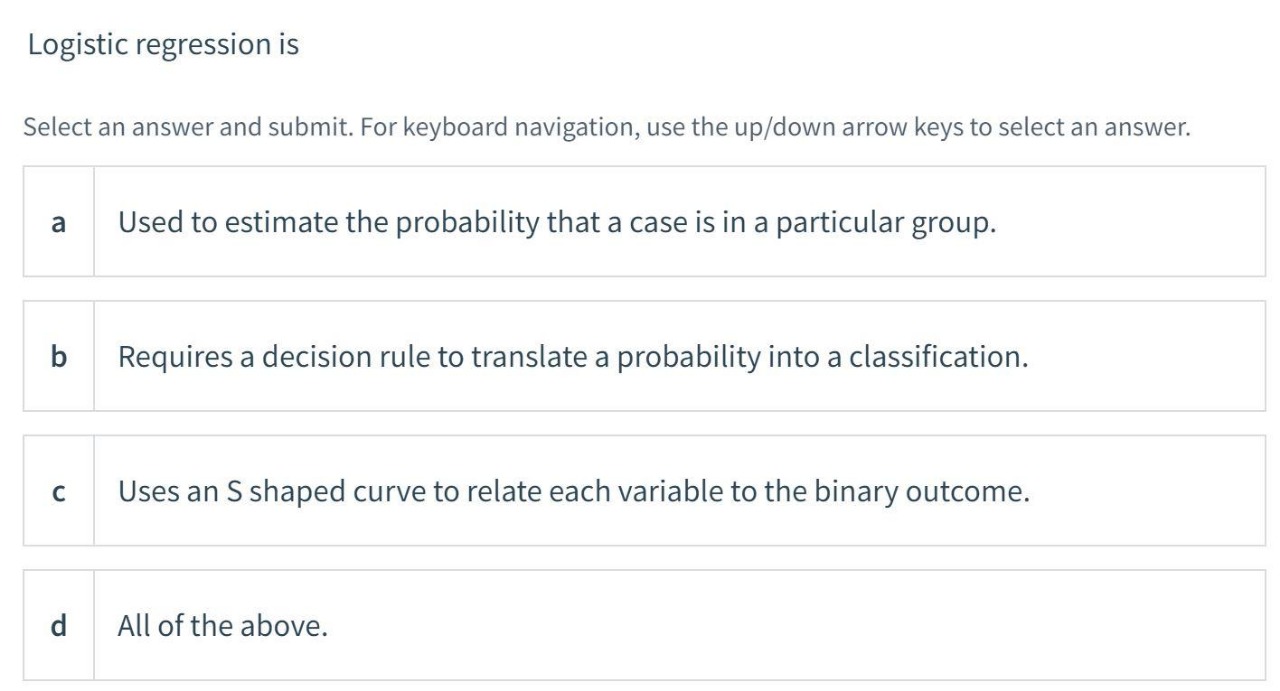Click the letter label 'b'
Viewport: 1280px width, 691px height.
tap(59, 358)
